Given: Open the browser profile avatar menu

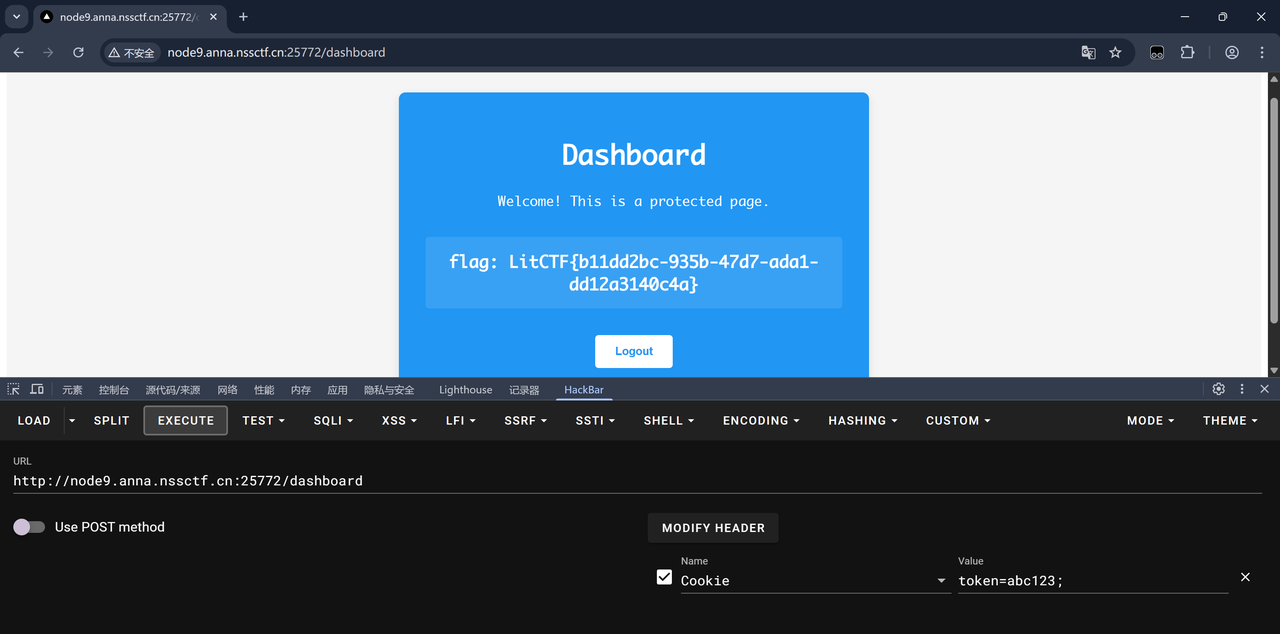Looking at the screenshot, I should [x=1232, y=52].
